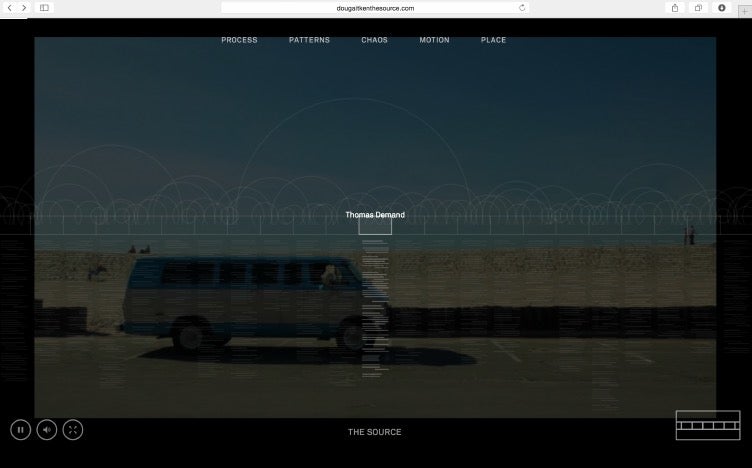Go forward in browser history
The height and width of the screenshot is (468, 752).
pos(24,8)
